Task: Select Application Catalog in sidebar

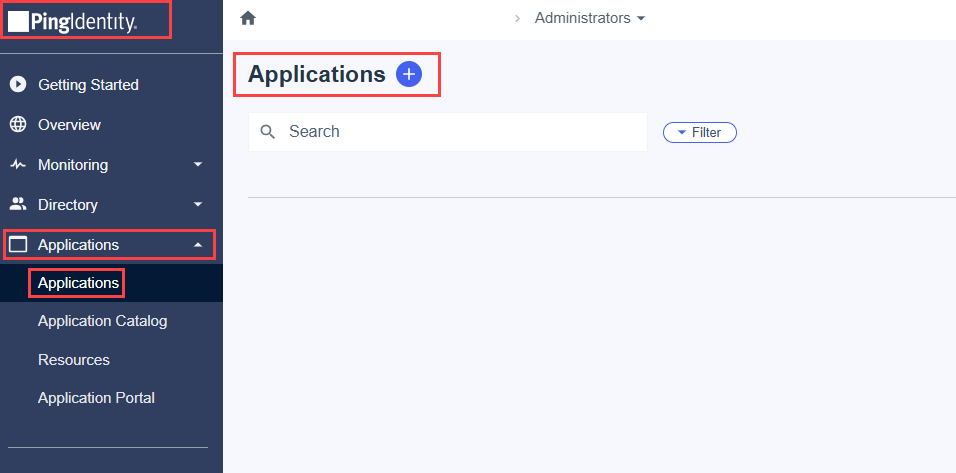Action: (102, 321)
